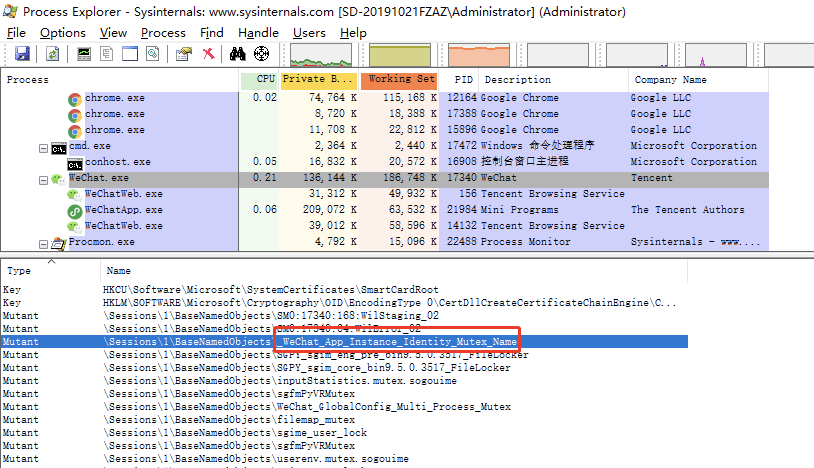814x468 pixels.
Task: Click the Save toolbar icon
Action: click(x=22, y=54)
